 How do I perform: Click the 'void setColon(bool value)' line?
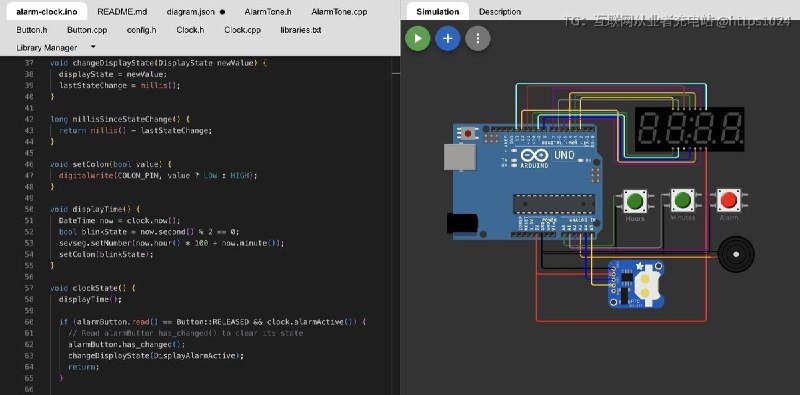pos(111,164)
